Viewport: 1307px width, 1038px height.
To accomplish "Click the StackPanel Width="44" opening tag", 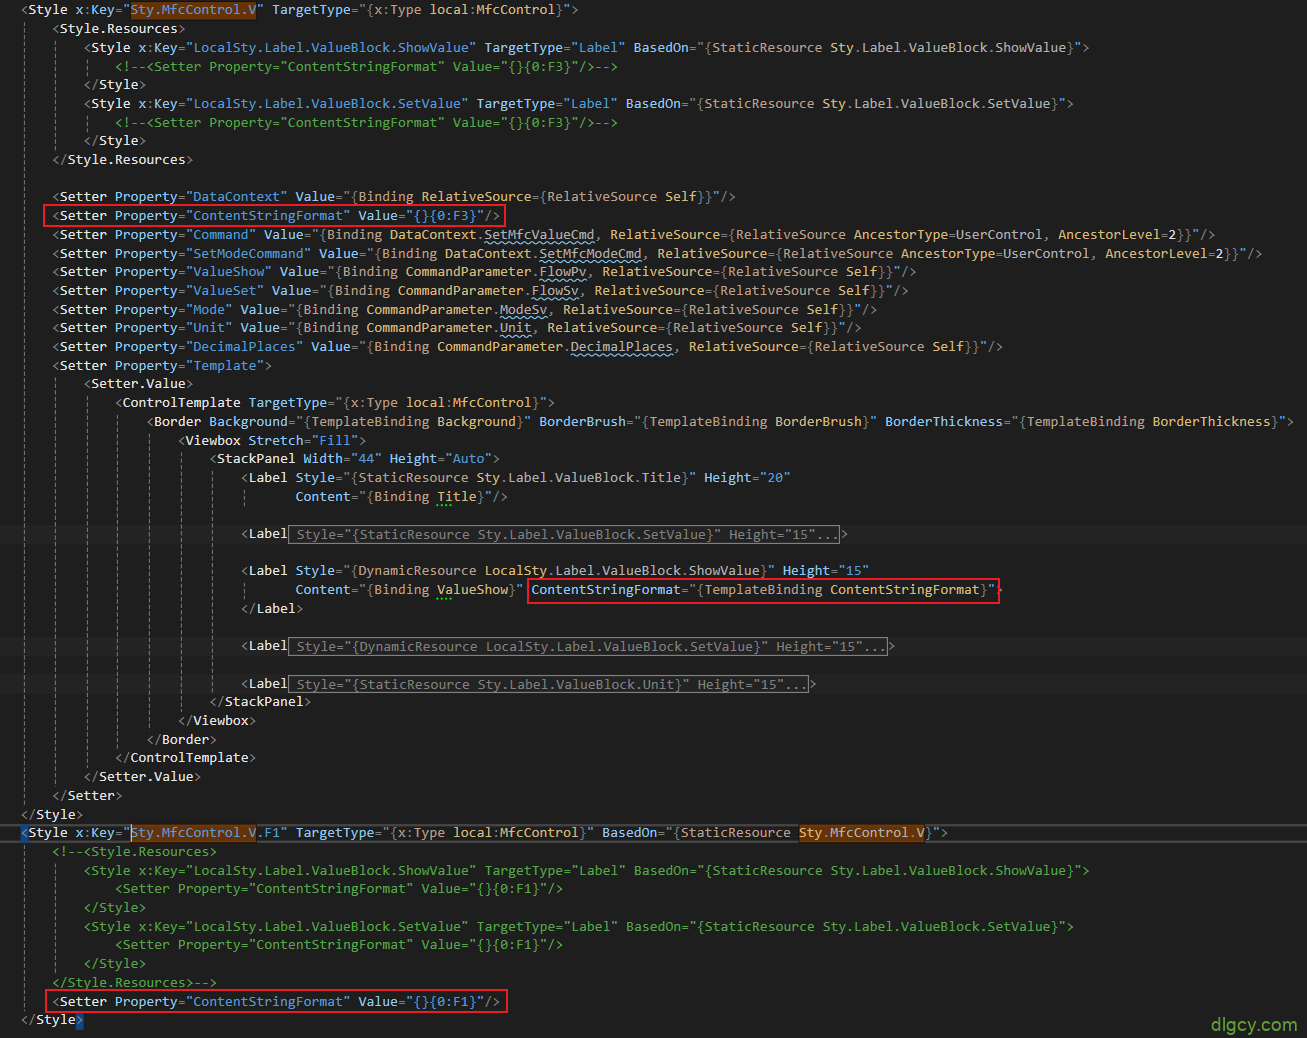I will (354, 459).
